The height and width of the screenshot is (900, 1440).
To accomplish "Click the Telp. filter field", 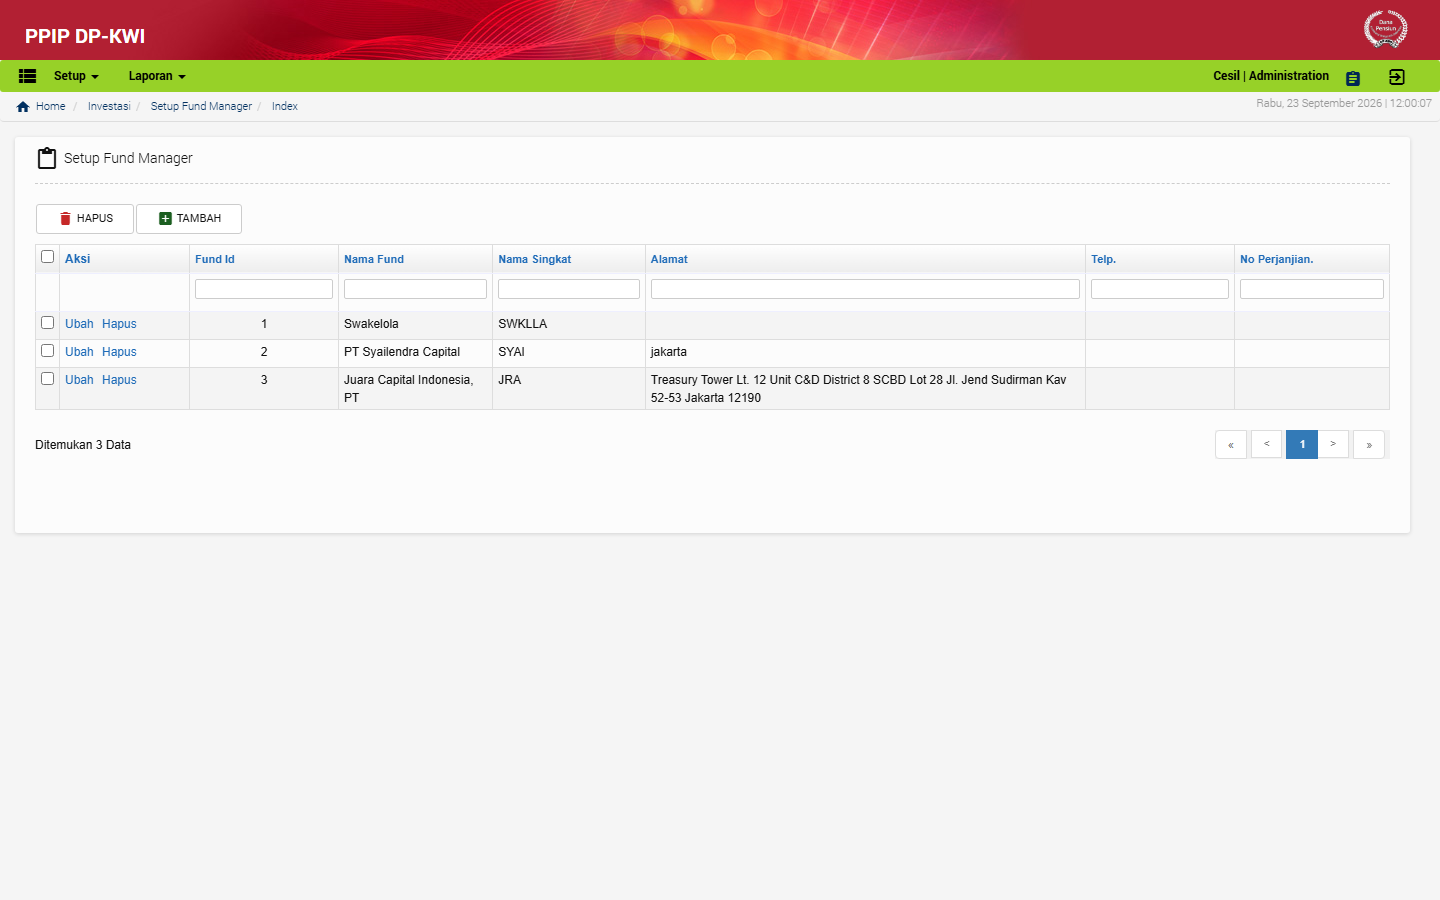I will 1160,289.
